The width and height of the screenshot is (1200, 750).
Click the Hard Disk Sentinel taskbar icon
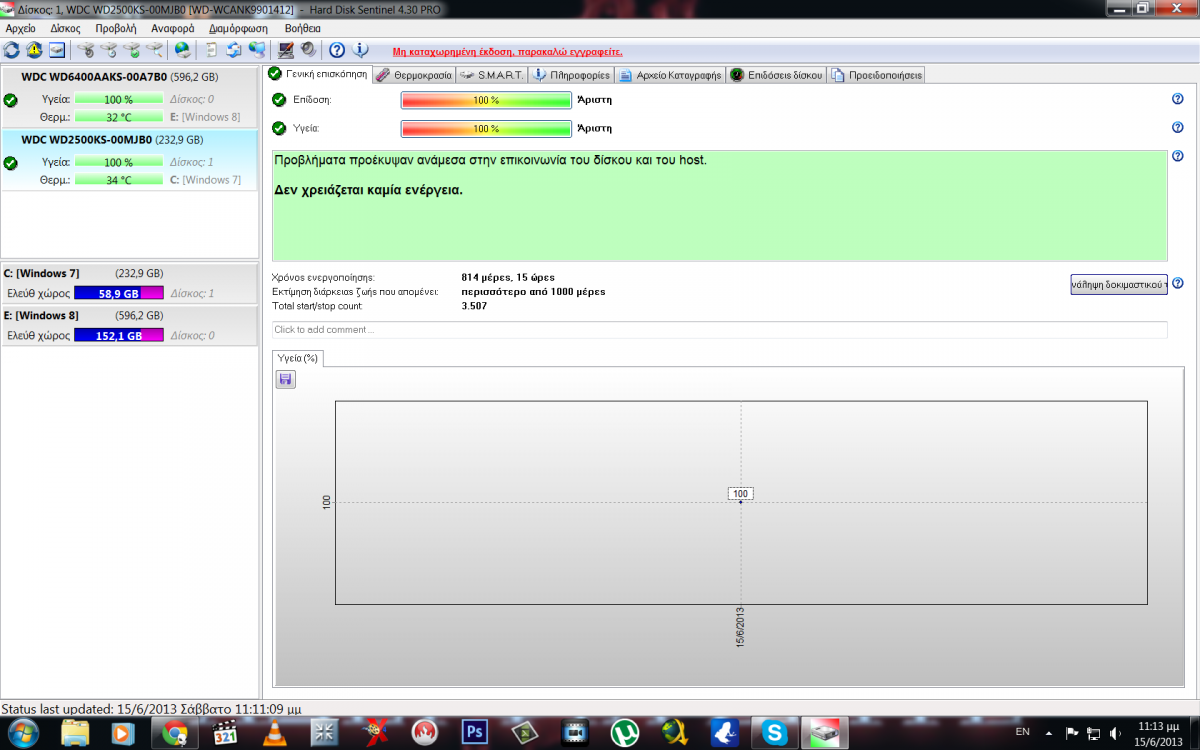826,733
